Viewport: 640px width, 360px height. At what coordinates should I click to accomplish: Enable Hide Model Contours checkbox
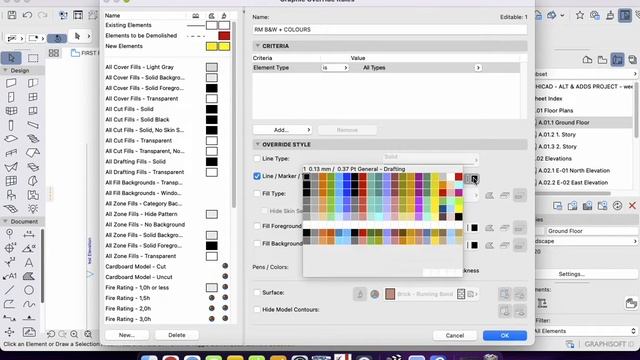[257, 309]
